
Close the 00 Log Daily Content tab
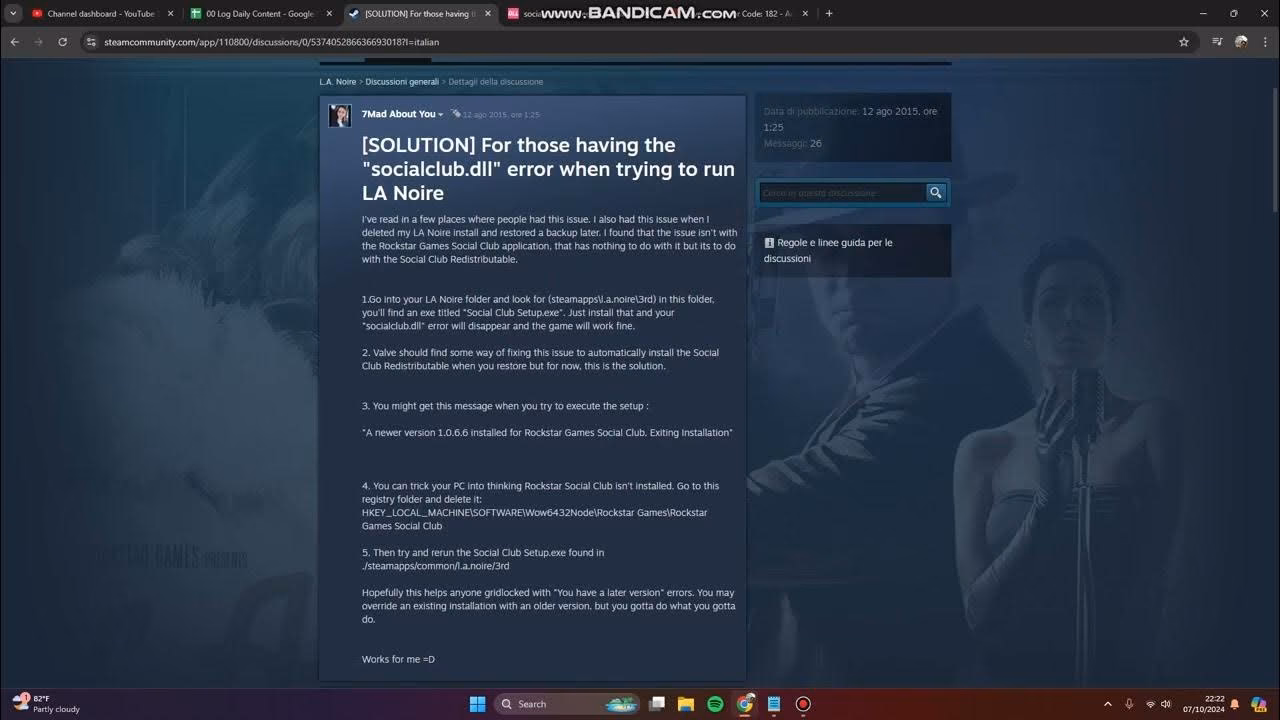click(329, 14)
